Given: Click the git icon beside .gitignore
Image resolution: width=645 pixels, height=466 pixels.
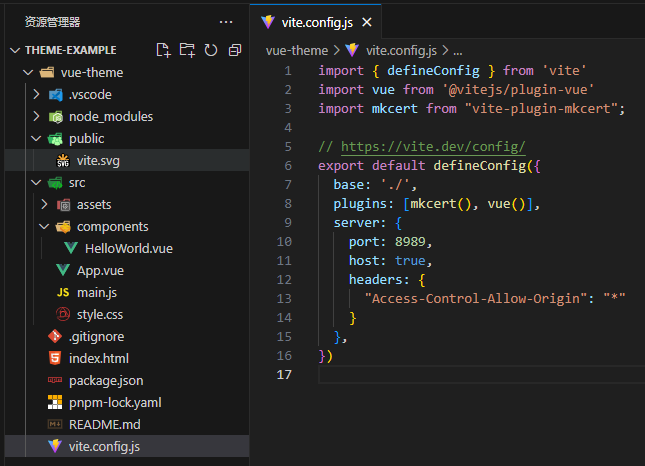Looking at the screenshot, I should pyautogui.click(x=55, y=336).
